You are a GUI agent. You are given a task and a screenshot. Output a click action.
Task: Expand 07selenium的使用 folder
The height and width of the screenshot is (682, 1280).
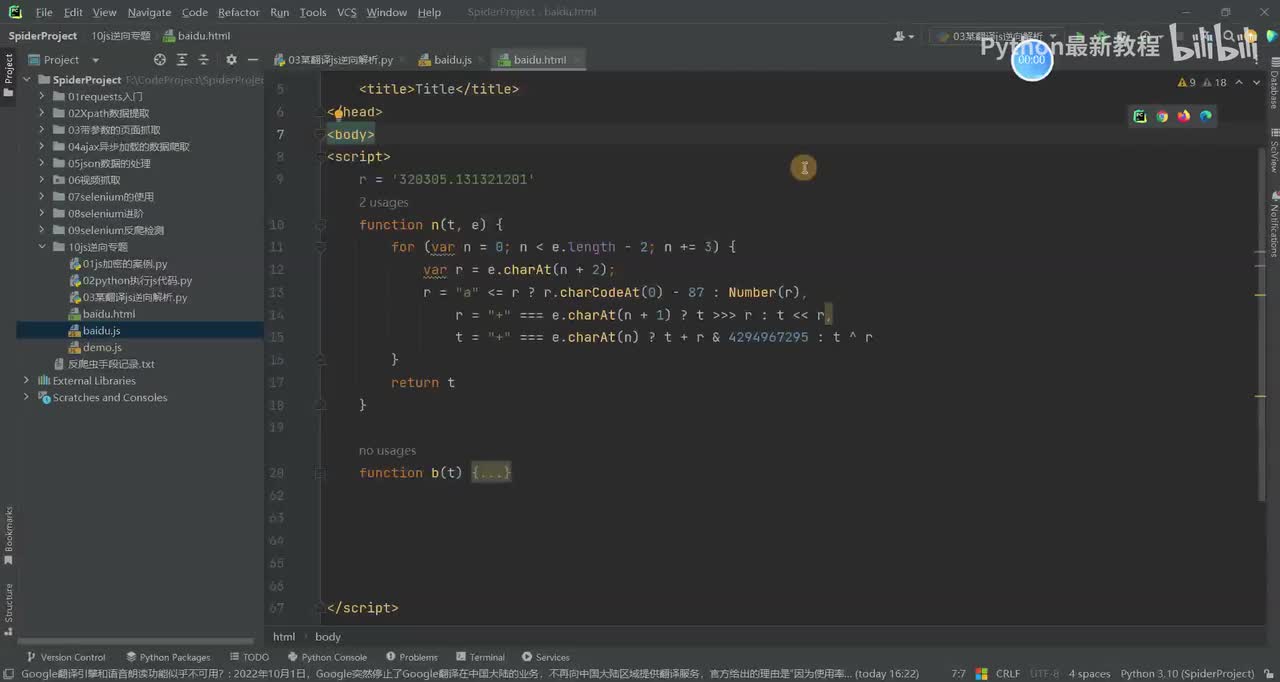point(43,197)
